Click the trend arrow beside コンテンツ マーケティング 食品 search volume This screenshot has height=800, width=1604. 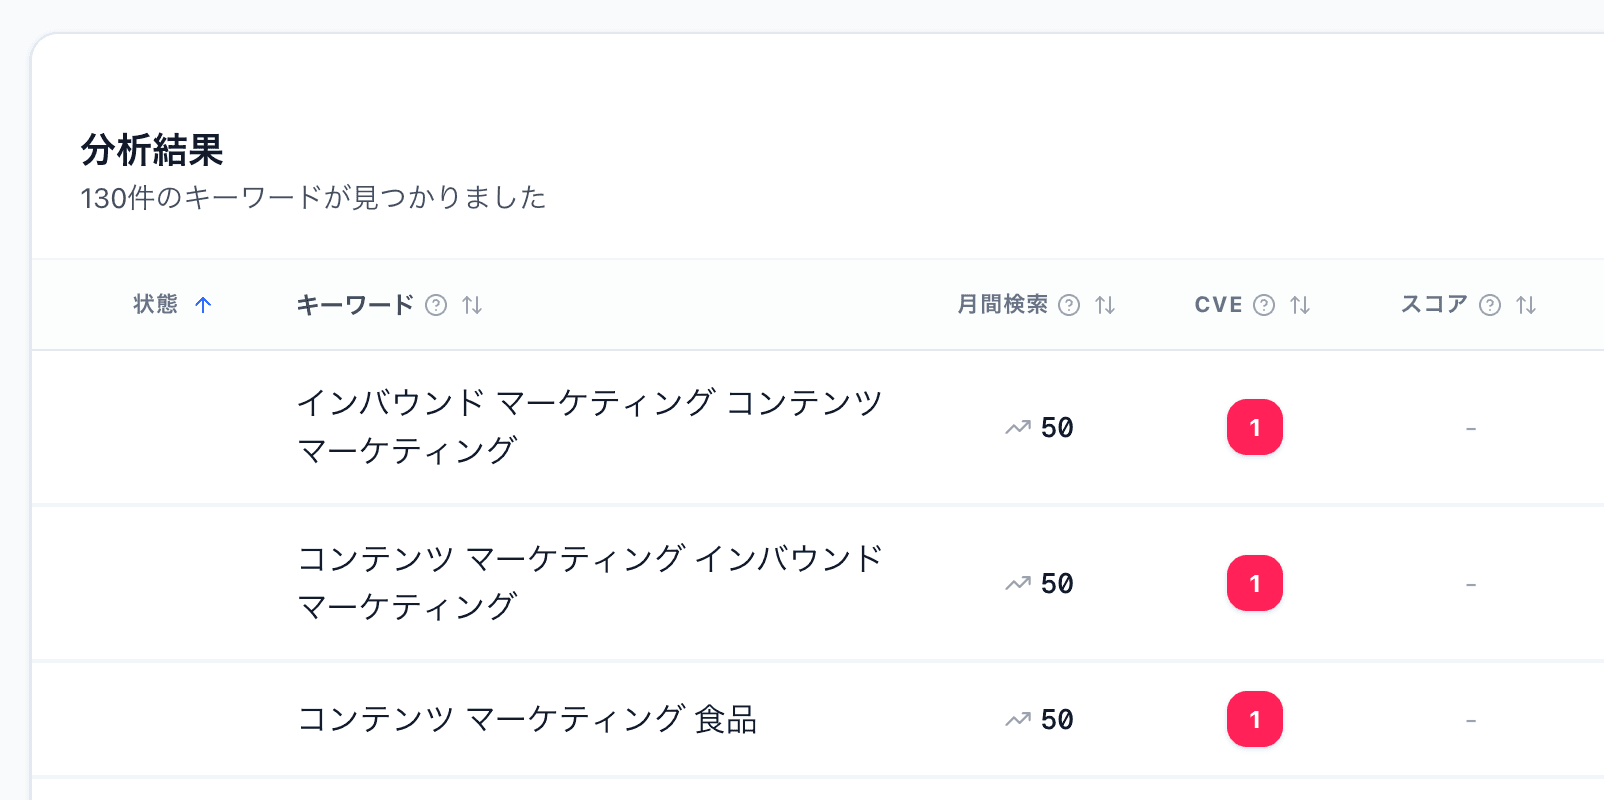tap(1016, 718)
